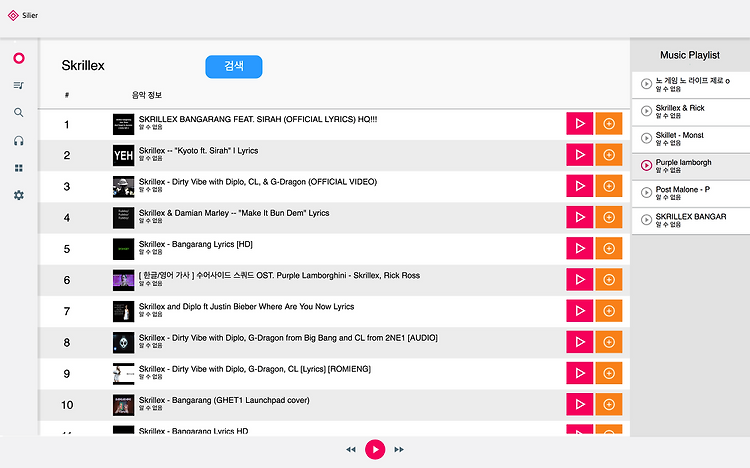The image size is (750, 468).
Task: Open the settings gear sidebar icon
Action: point(19,195)
